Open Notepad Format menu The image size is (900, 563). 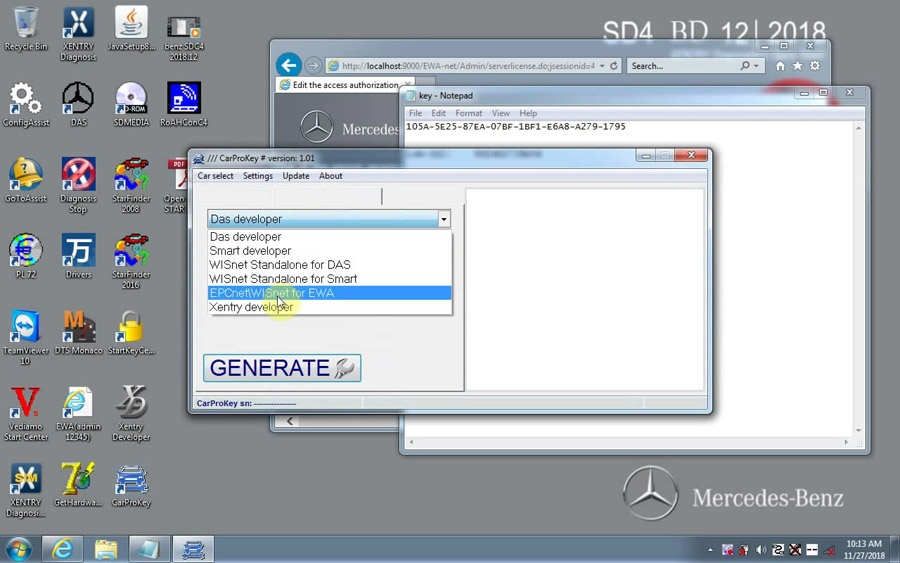click(x=468, y=114)
